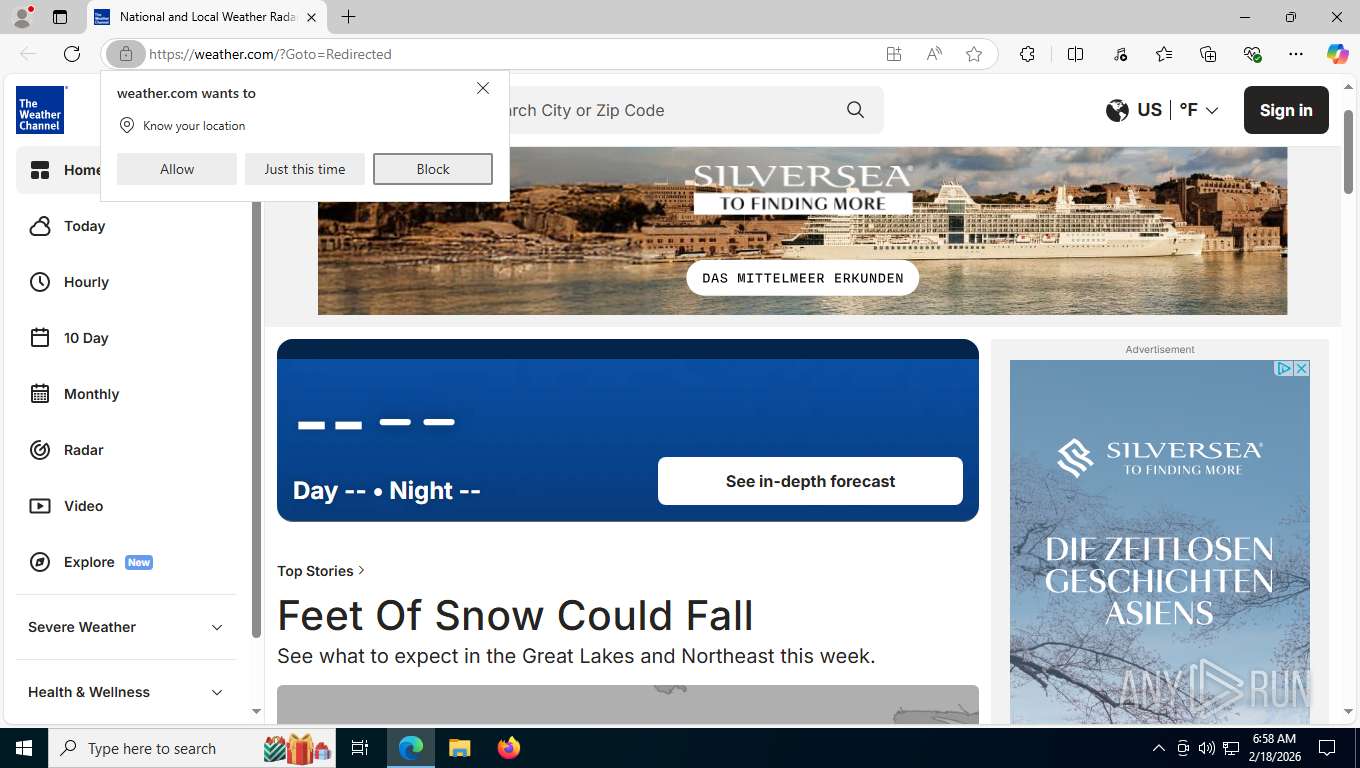Viewport: 1360px width, 768px height.
Task: Show hidden tray icons chevron
Action: (x=1159, y=748)
